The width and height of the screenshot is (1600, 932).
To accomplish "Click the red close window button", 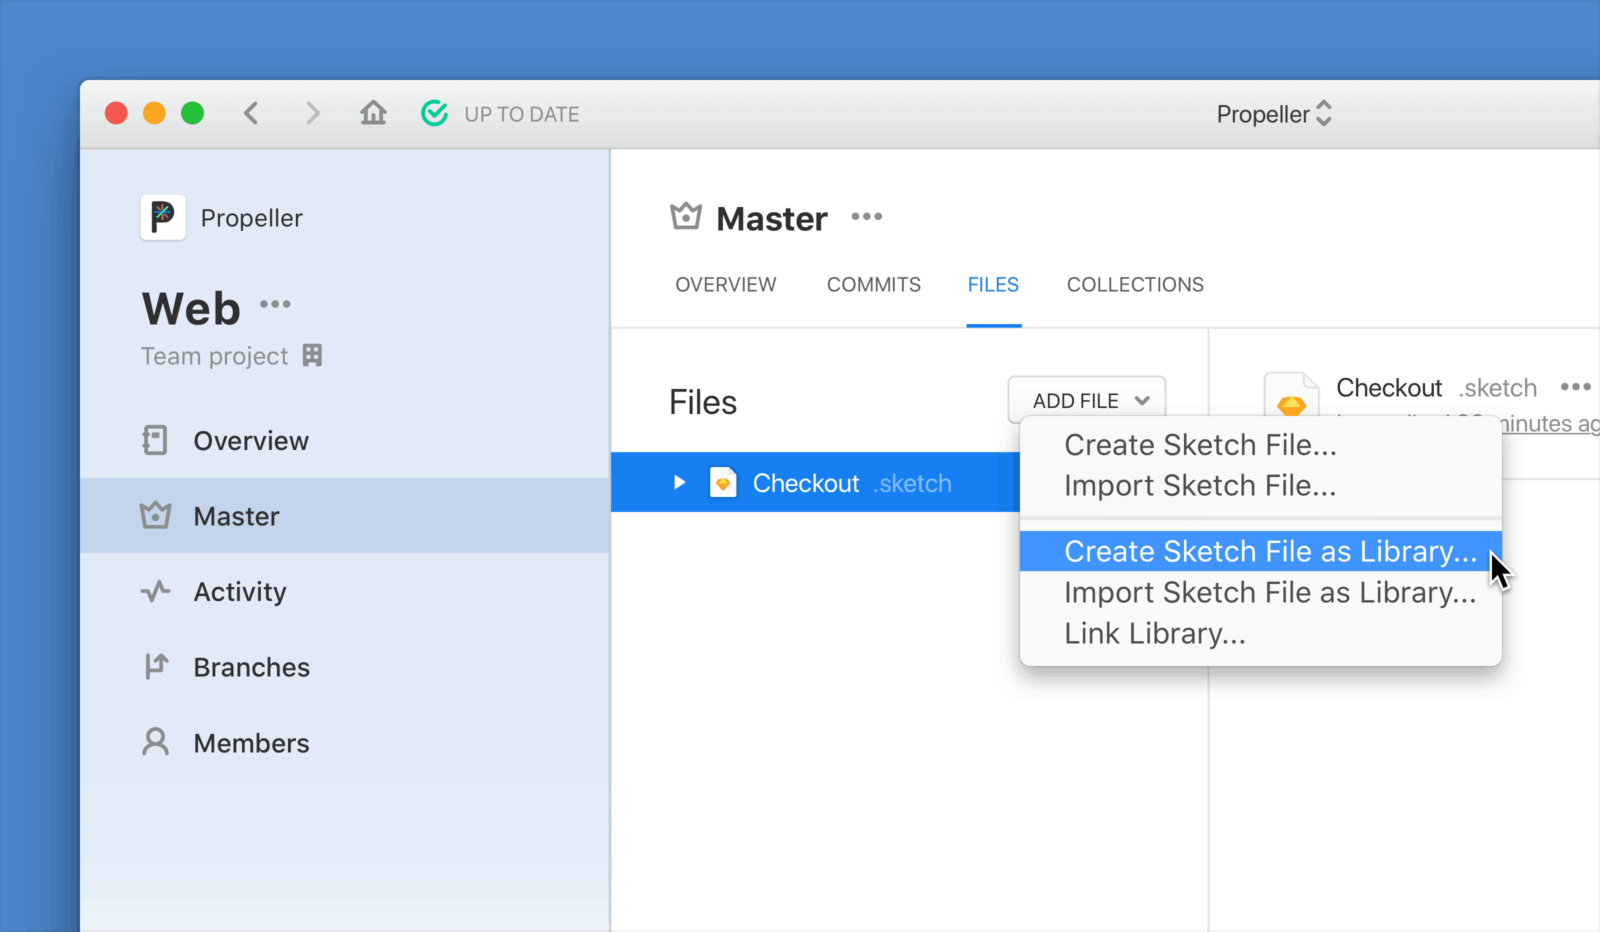I will (x=116, y=113).
